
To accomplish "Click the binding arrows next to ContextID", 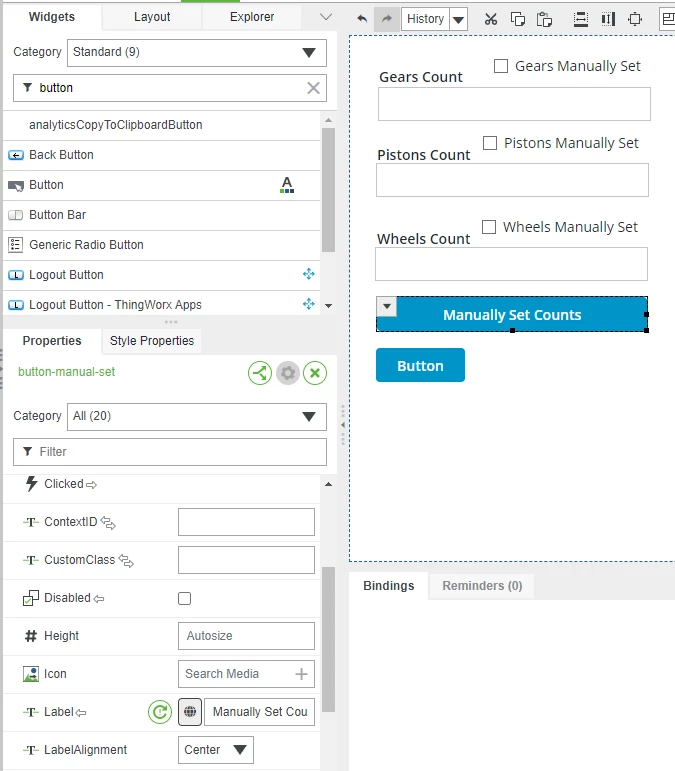I will coord(108,523).
